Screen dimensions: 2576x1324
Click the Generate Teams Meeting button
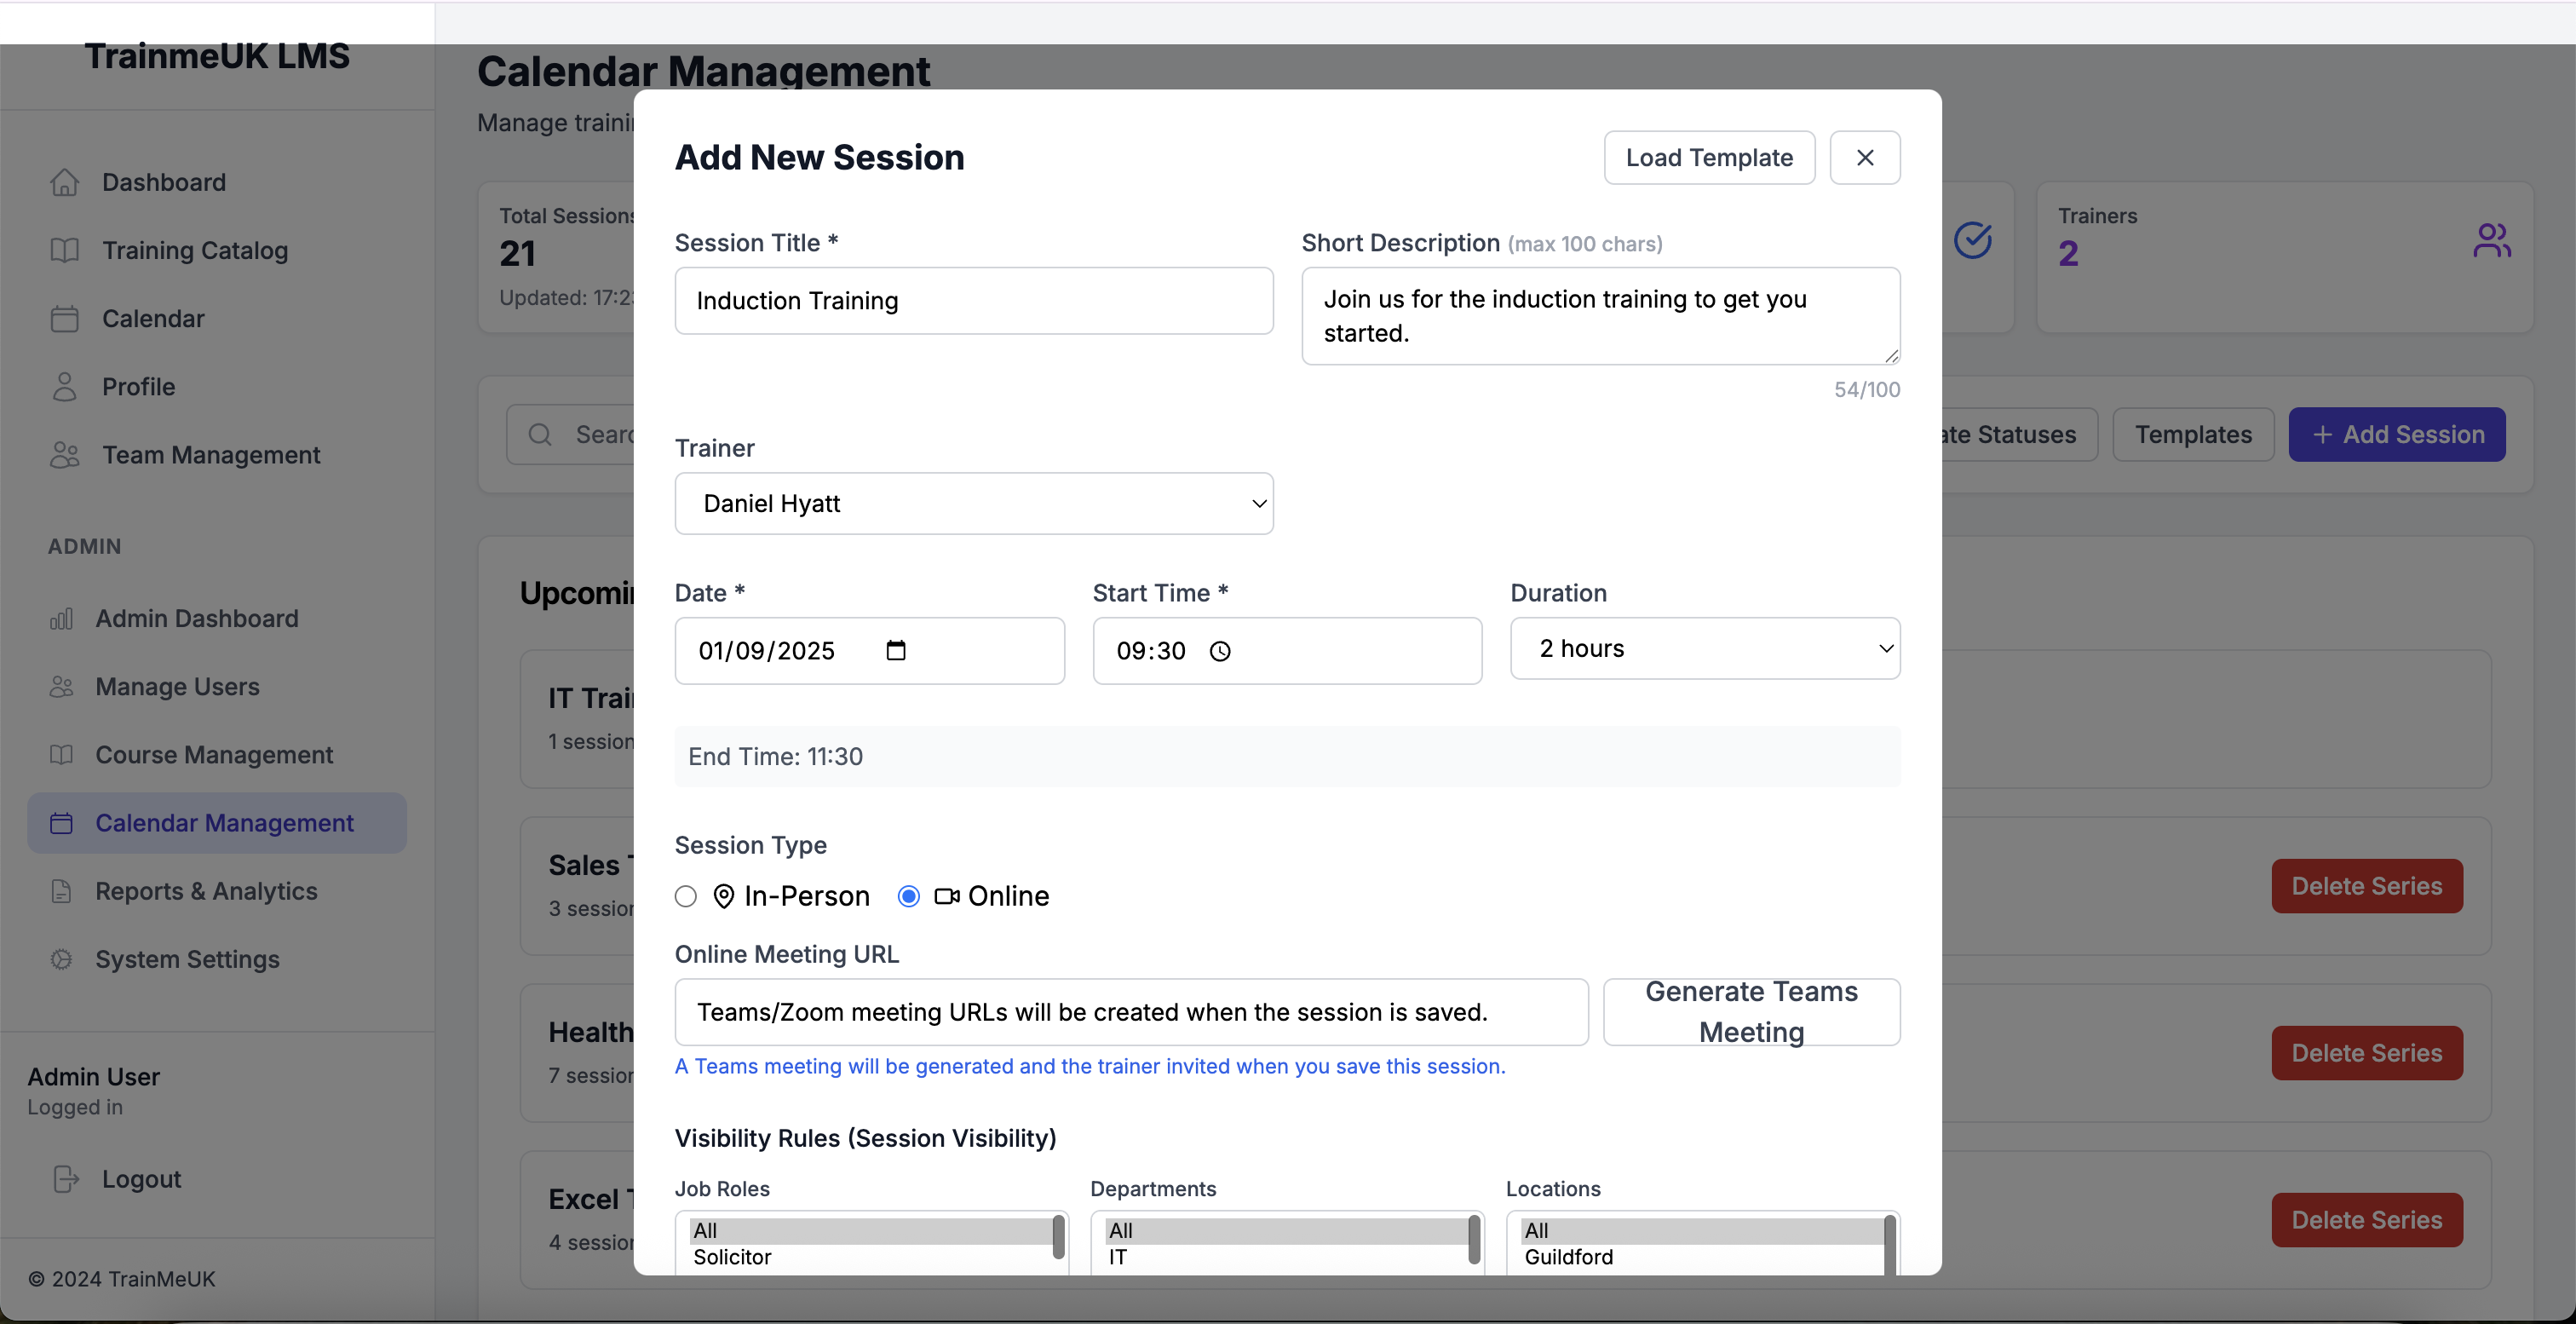tap(1751, 1012)
